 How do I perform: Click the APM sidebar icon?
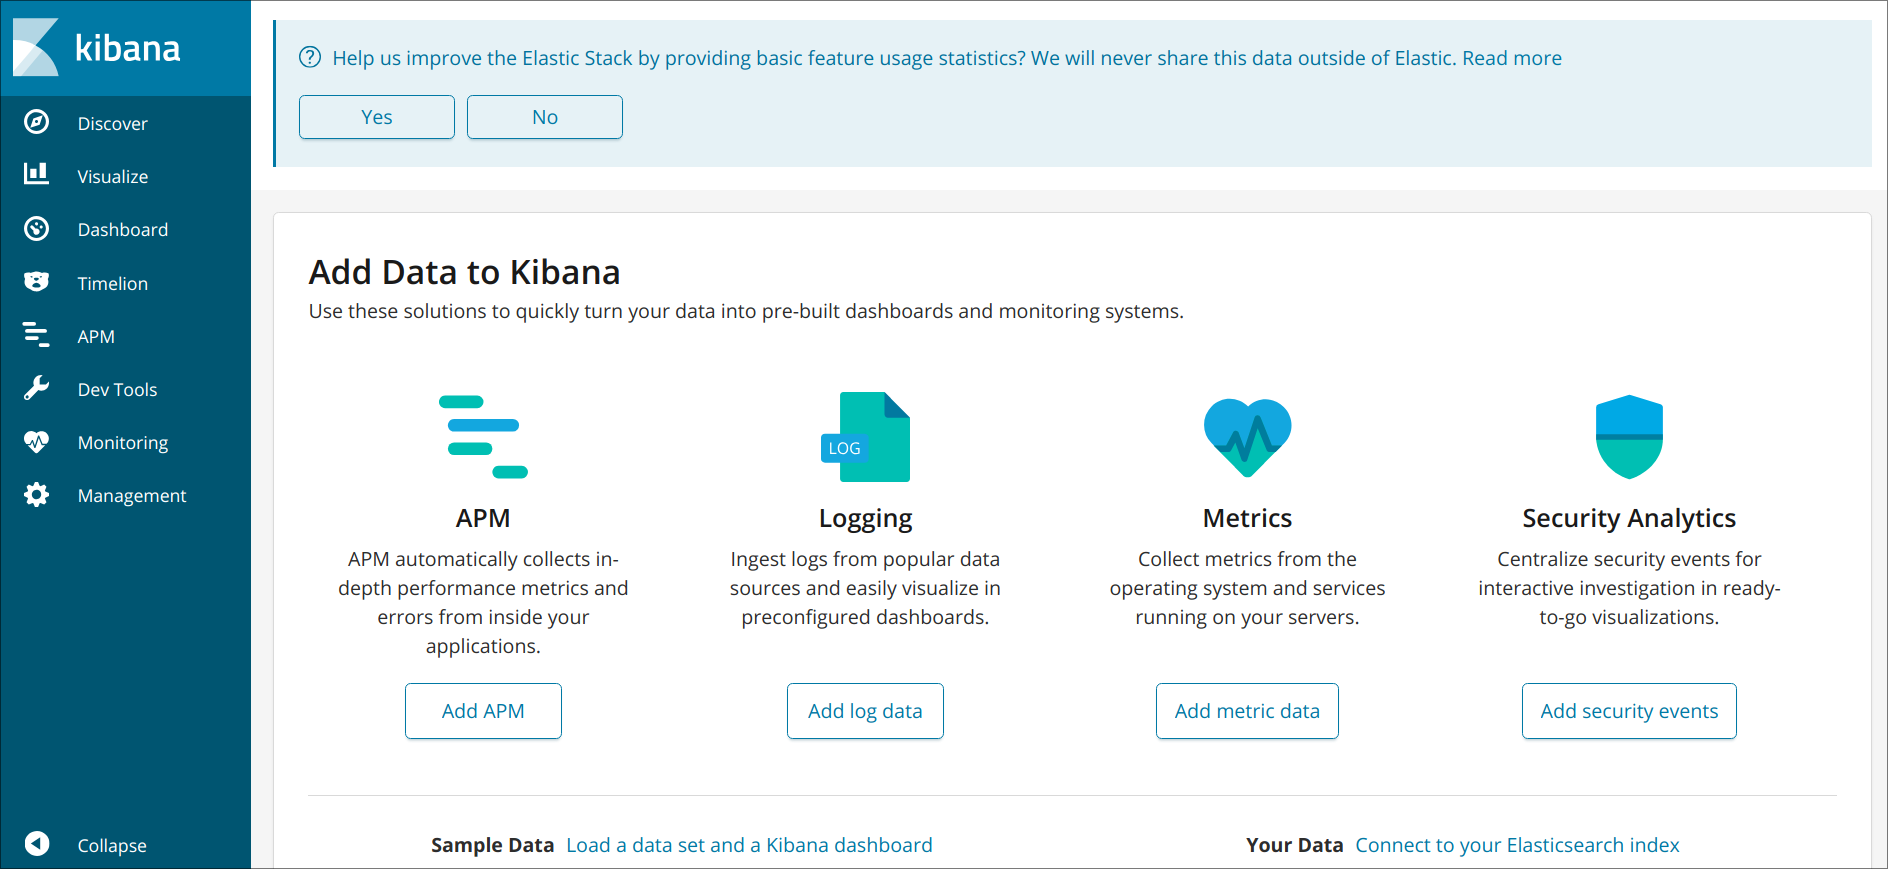(37, 335)
